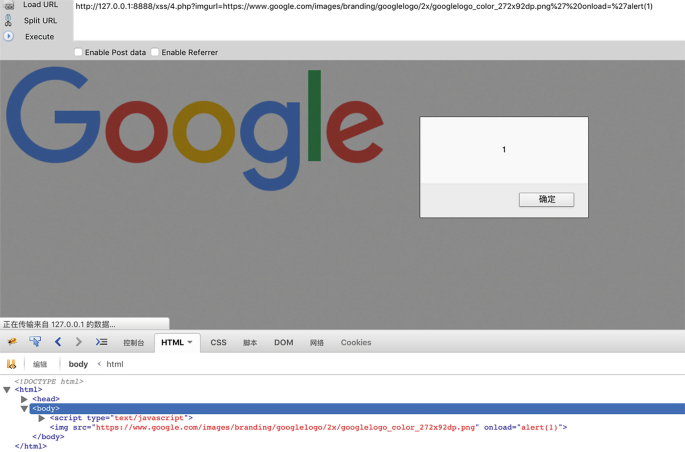Click the Google logo image

click(x=195, y=129)
